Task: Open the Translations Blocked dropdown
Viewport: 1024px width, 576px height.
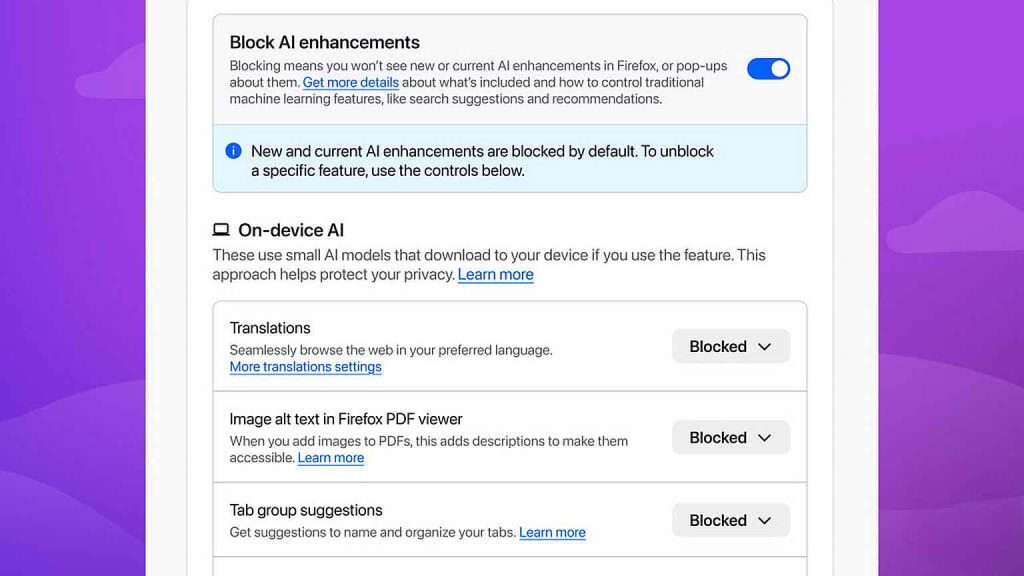Action: (730, 346)
